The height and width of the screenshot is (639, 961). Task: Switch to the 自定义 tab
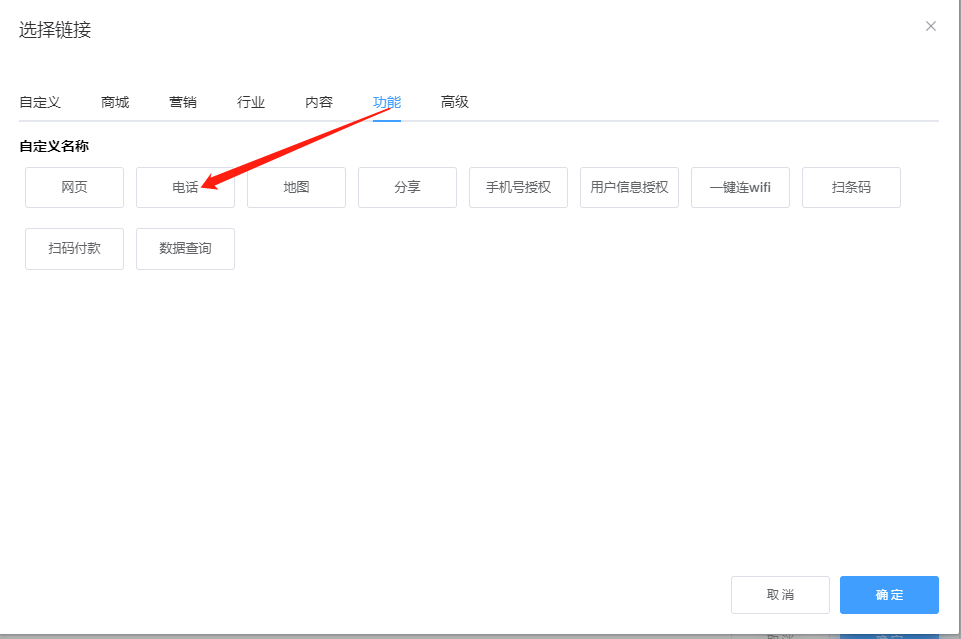(x=40, y=102)
